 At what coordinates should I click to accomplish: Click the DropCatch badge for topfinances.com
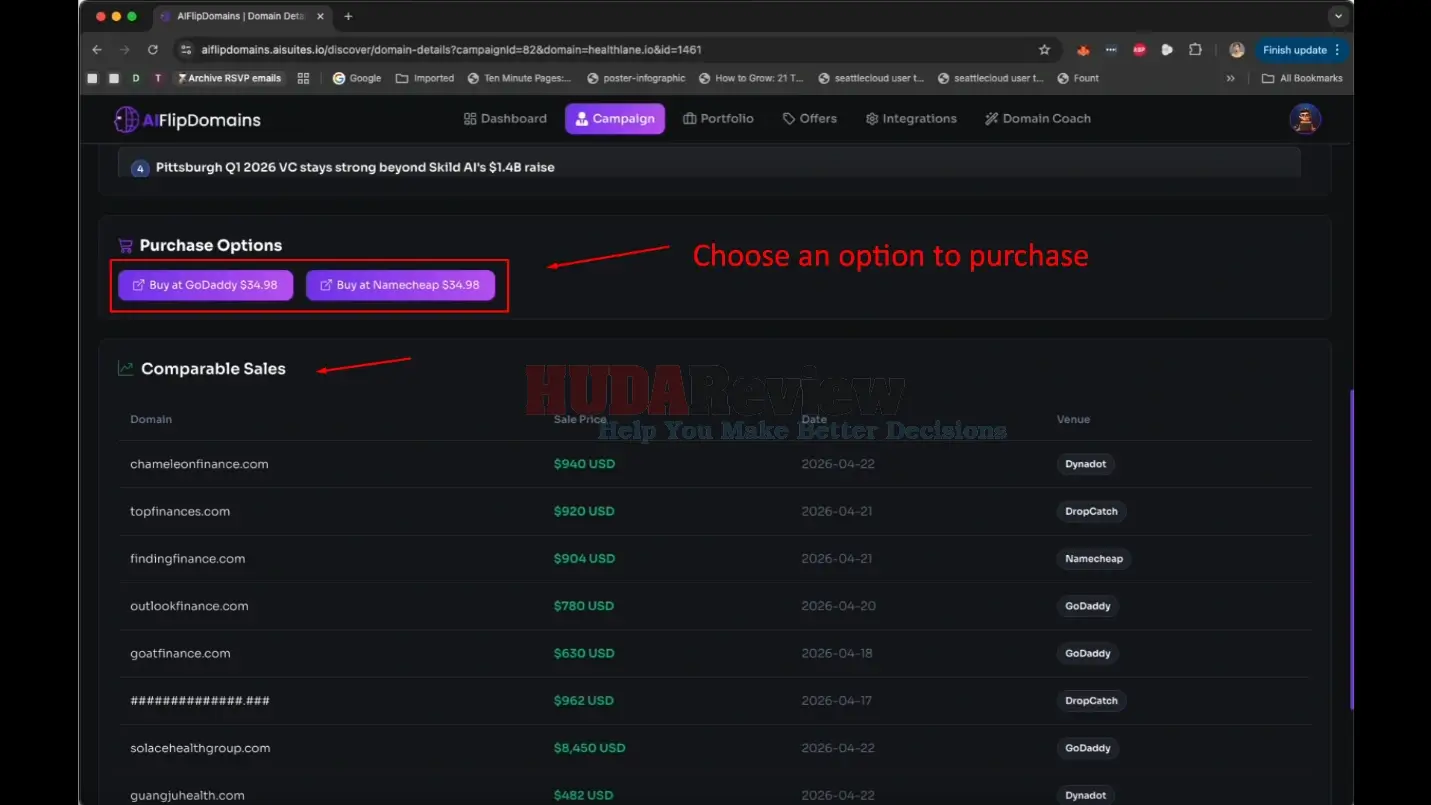(x=1091, y=511)
